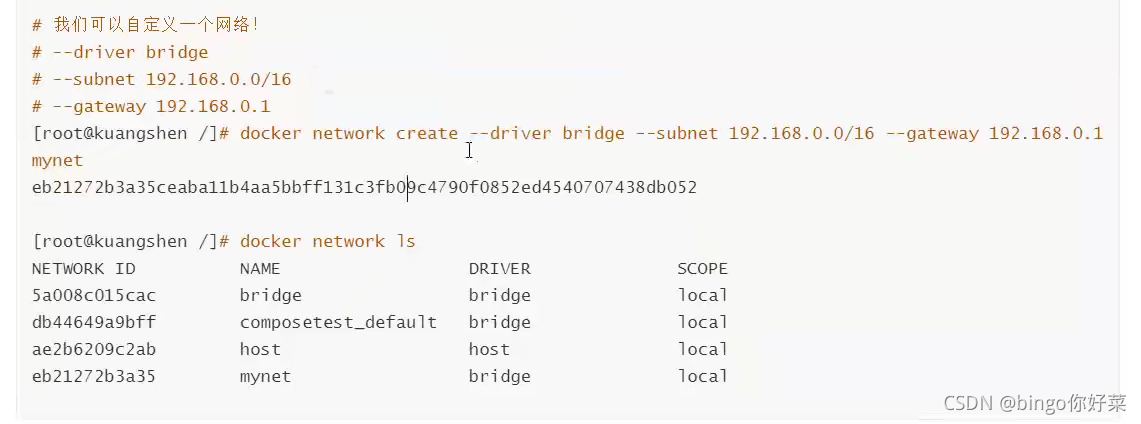The image size is (1141, 424).
Task: Click driver 'host' in host row
Action: 490,349
